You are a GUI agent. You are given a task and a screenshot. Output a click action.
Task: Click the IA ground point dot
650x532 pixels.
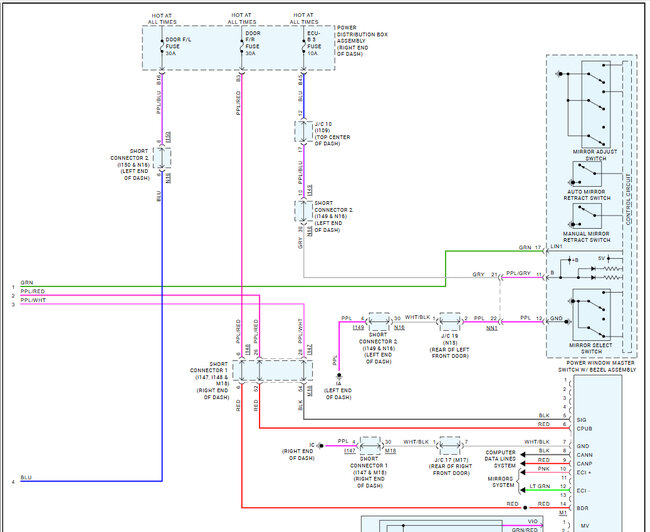pos(339,376)
